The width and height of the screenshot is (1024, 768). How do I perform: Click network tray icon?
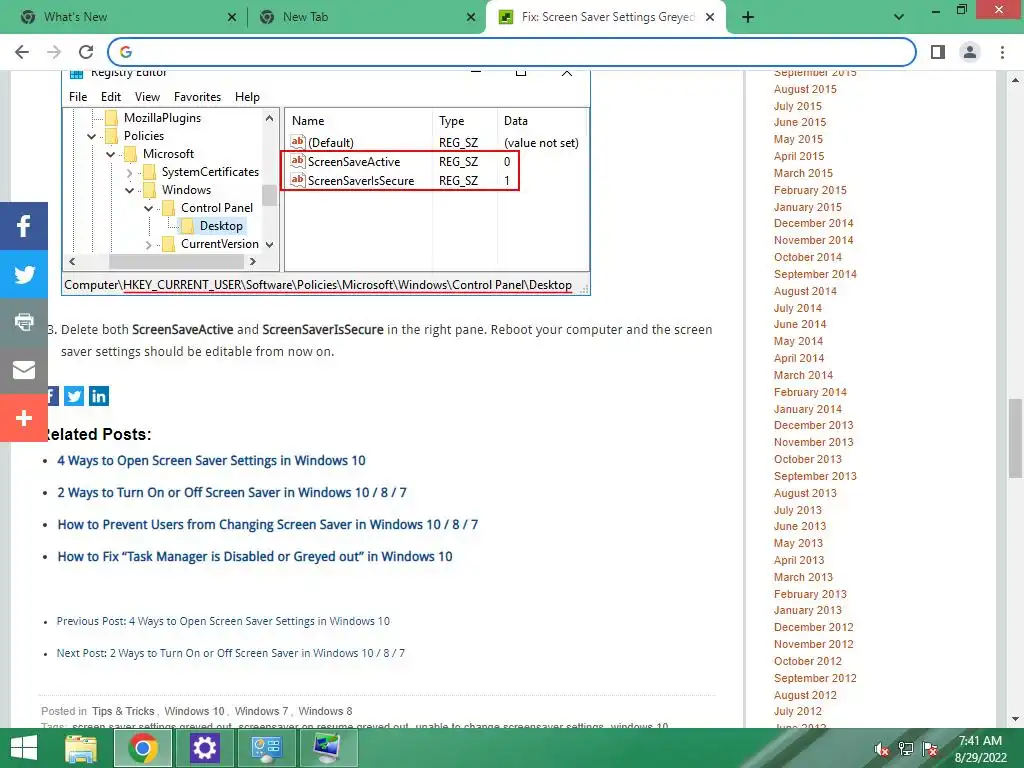point(906,749)
